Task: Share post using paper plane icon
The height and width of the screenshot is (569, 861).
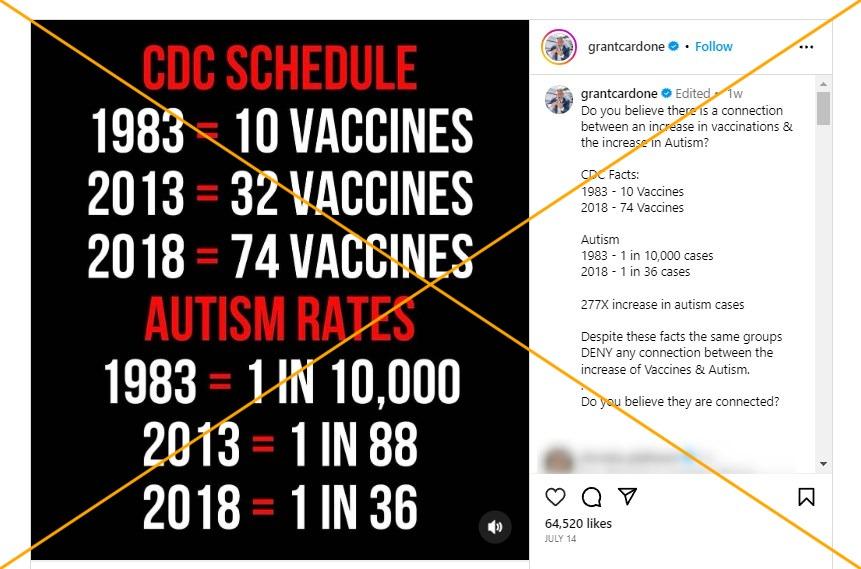Action: point(627,496)
